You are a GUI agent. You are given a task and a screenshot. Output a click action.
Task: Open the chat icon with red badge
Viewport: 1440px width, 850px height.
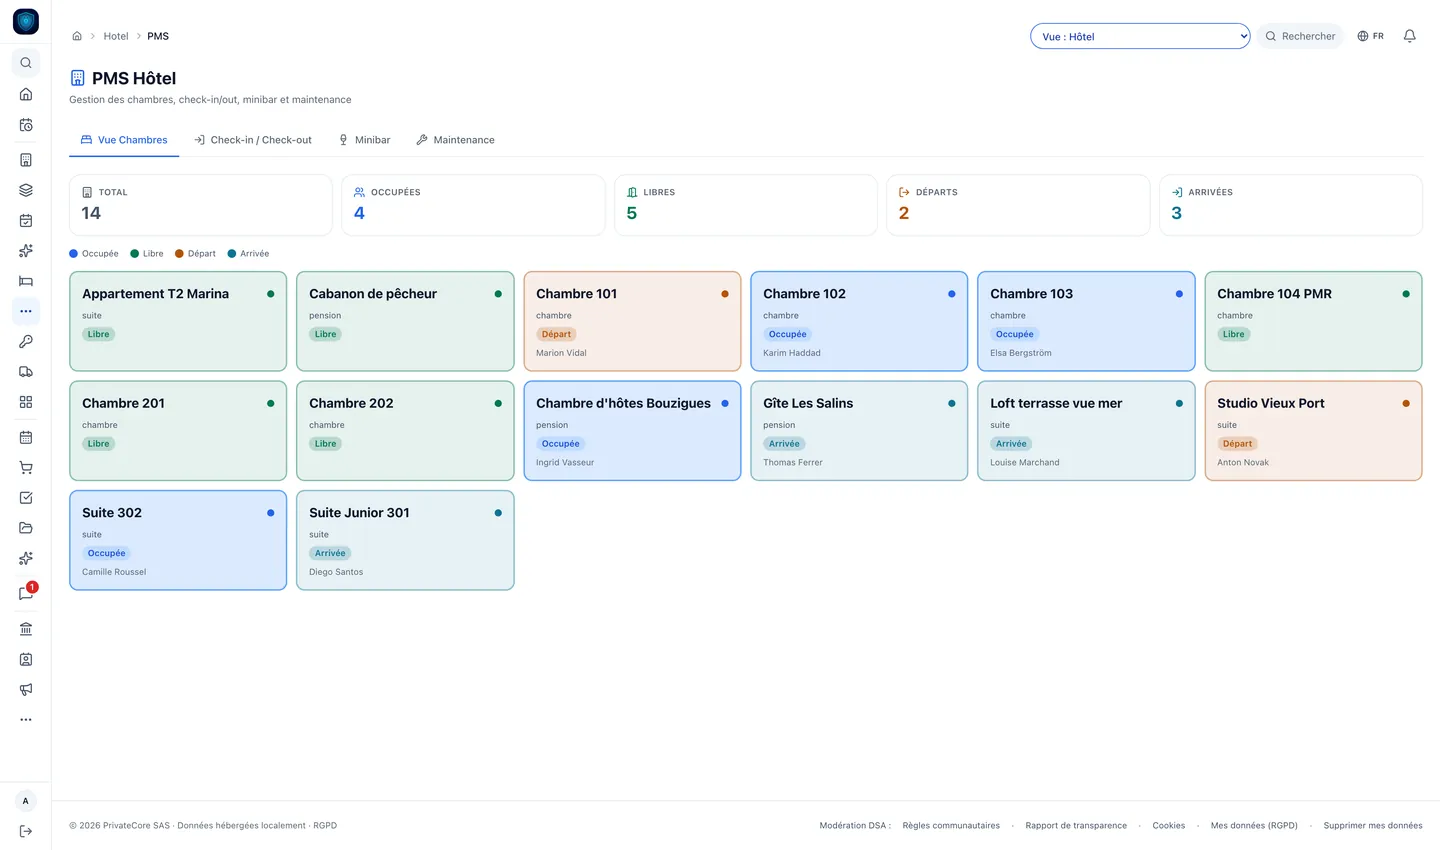click(26, 593)
